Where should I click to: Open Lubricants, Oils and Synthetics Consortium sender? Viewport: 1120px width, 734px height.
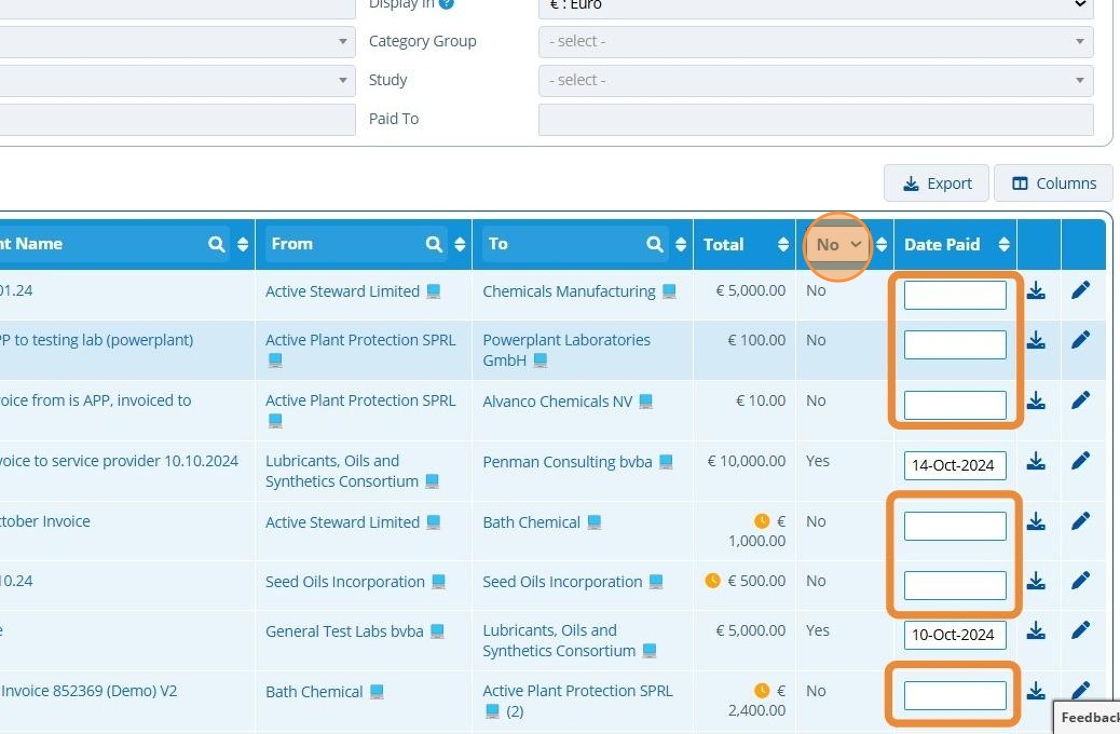click(x=342, y=471)
